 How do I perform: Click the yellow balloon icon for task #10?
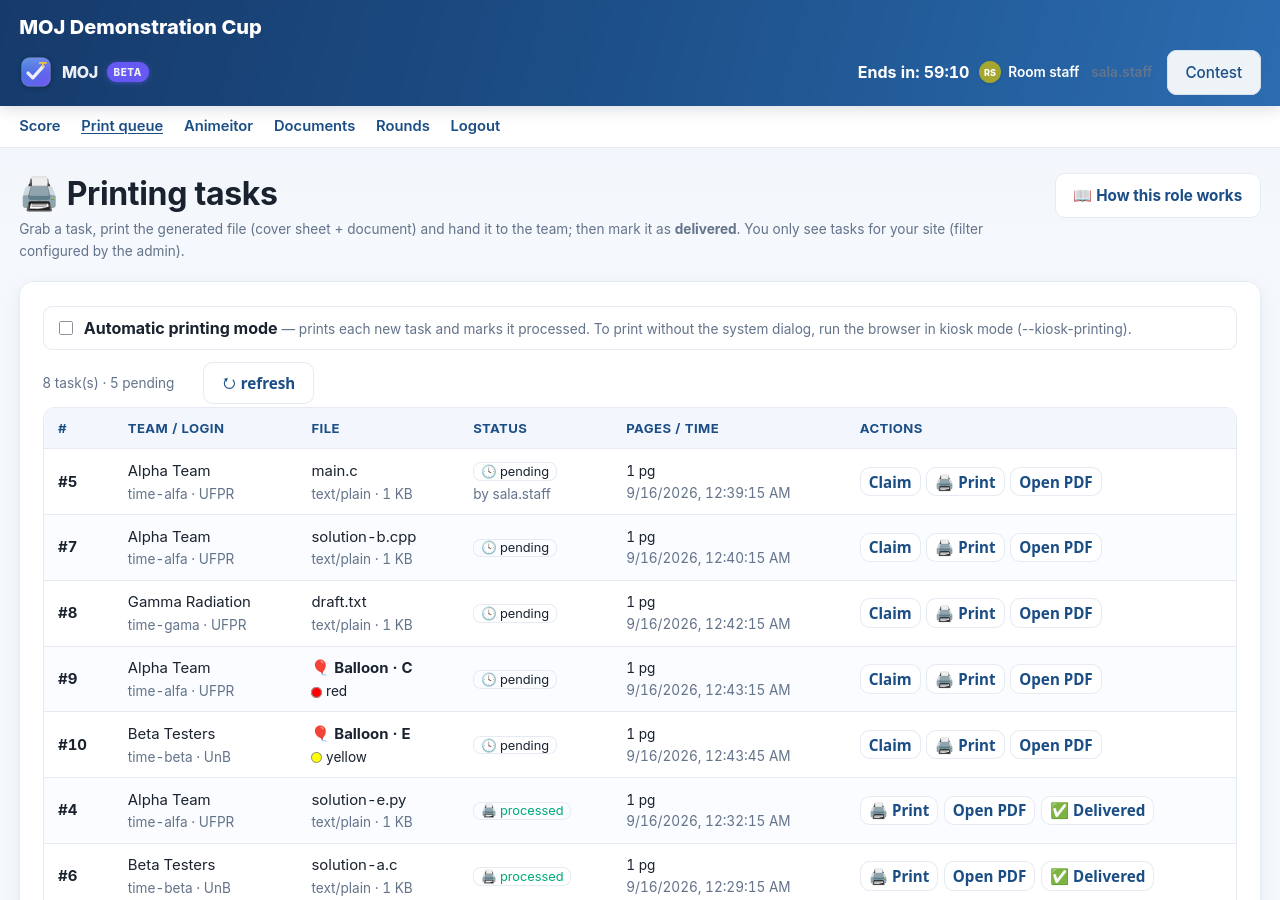pyautogui.click(x=320, y=734)
